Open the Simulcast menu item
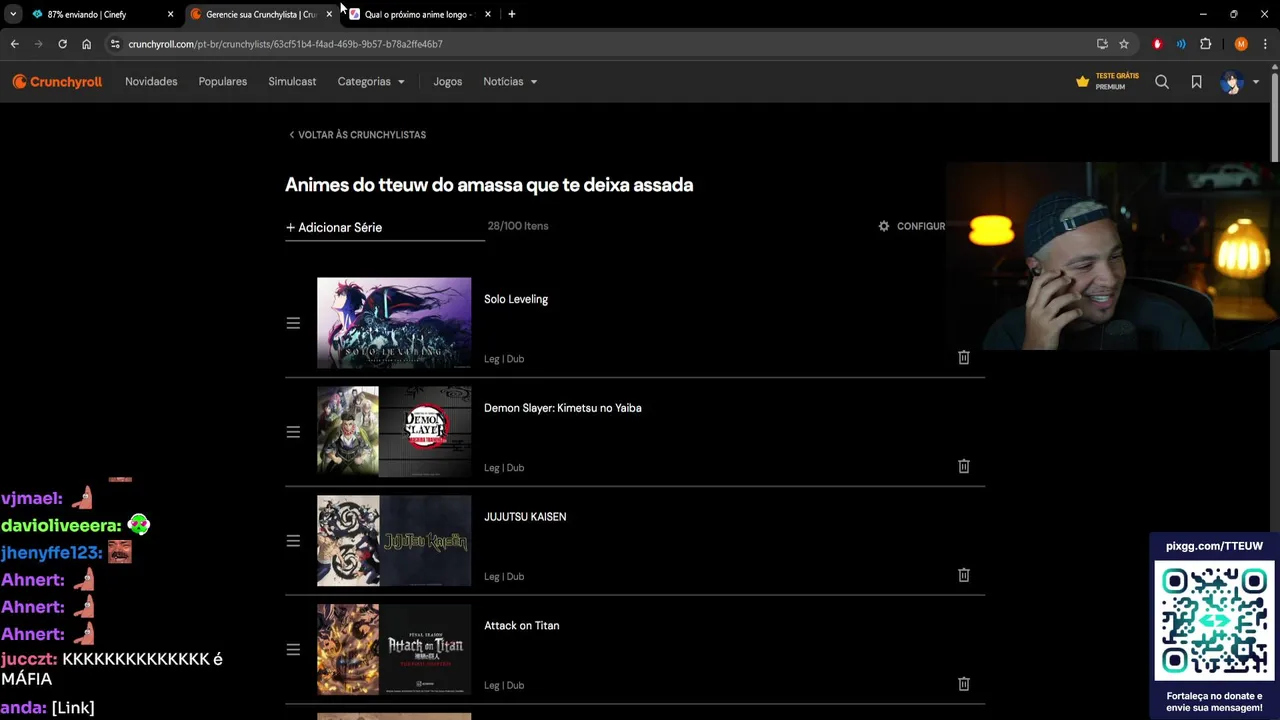The width and height of the screenshot is (1280, 720). coord(292,82)
